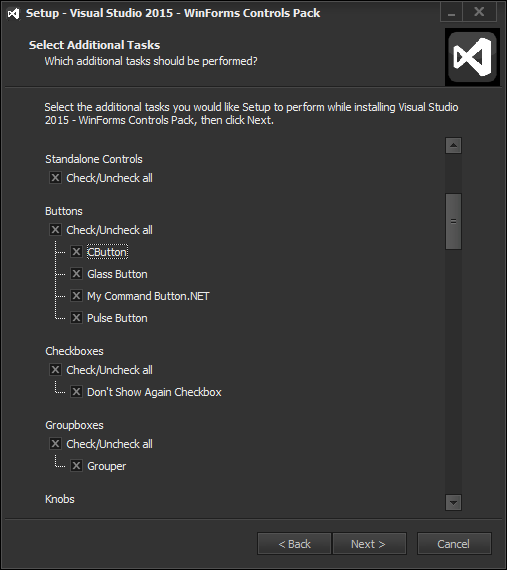This screenshot has height=570, width=507.
Task: Close the setup window
Action: pos(479,13)
